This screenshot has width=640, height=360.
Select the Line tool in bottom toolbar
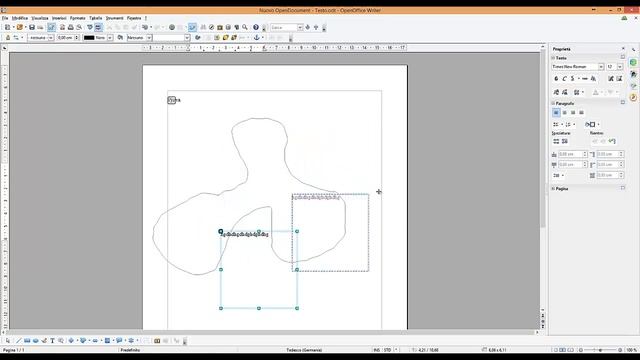tap(18, 340)
